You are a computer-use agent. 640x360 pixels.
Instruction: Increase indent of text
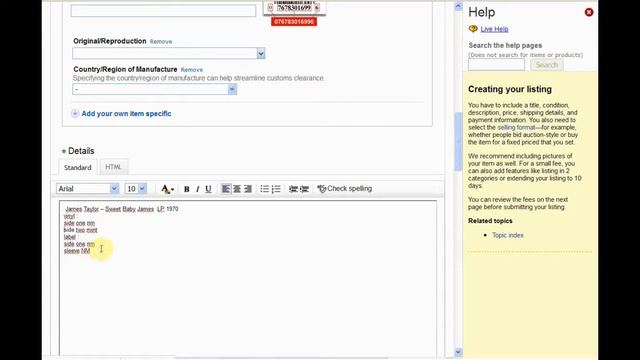click(304, 189)
